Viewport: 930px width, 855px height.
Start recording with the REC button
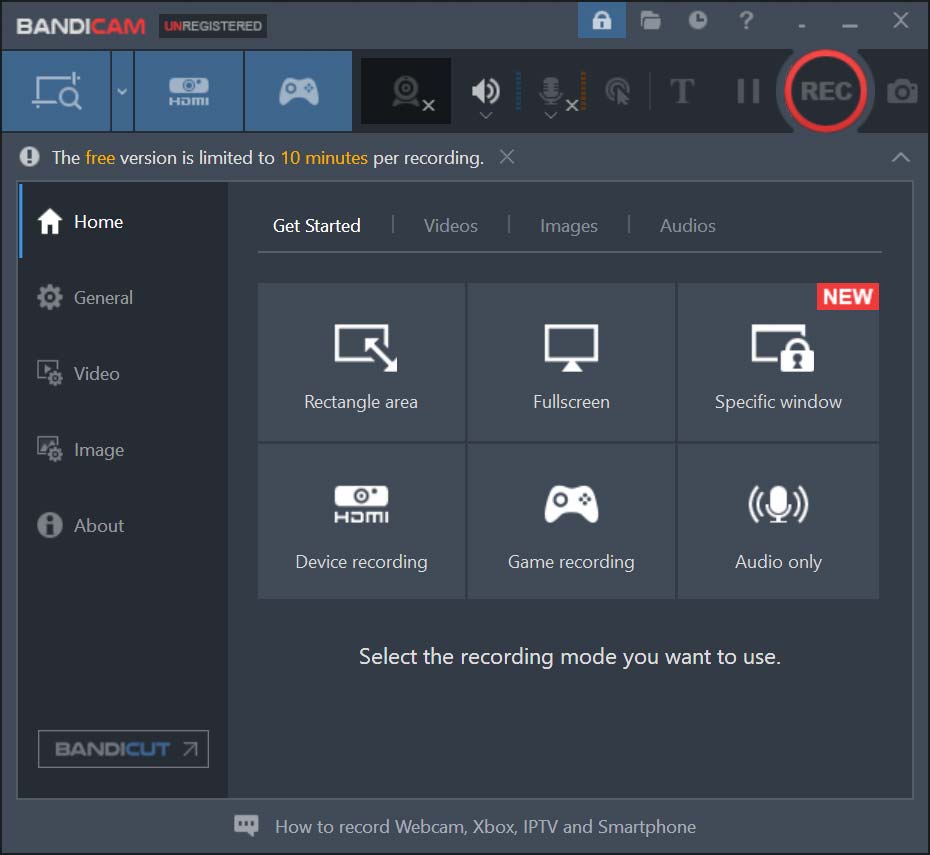(x=826, y=91)
